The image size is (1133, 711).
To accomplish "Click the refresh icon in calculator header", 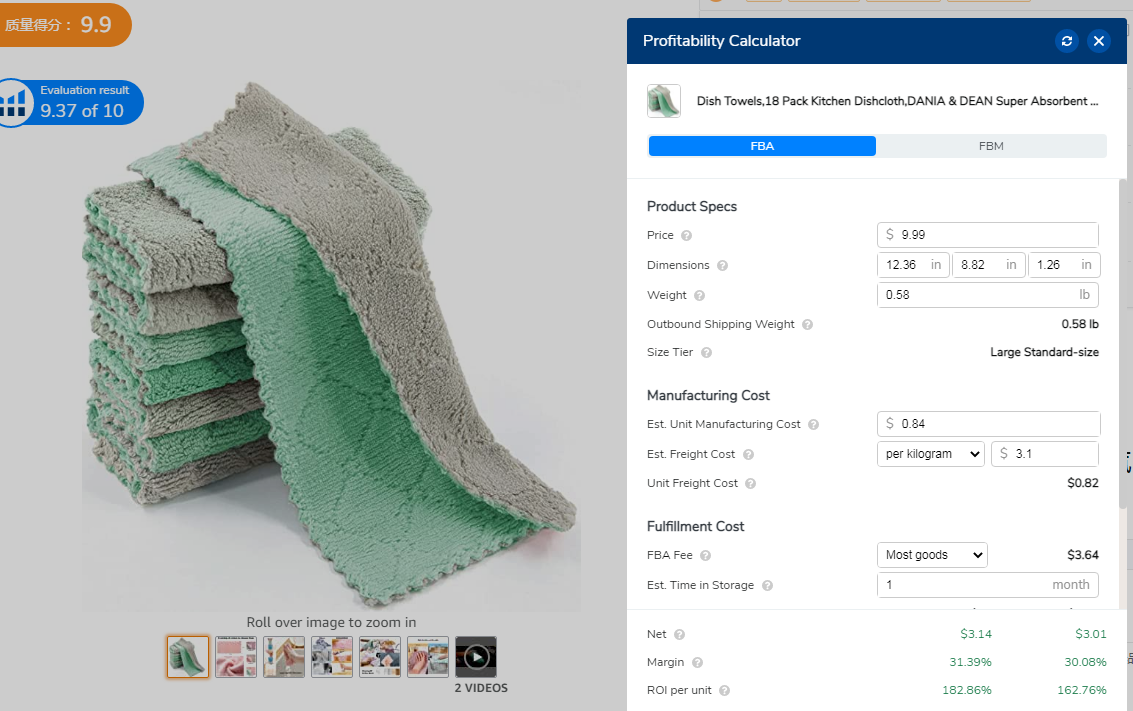I will 1067,41.
